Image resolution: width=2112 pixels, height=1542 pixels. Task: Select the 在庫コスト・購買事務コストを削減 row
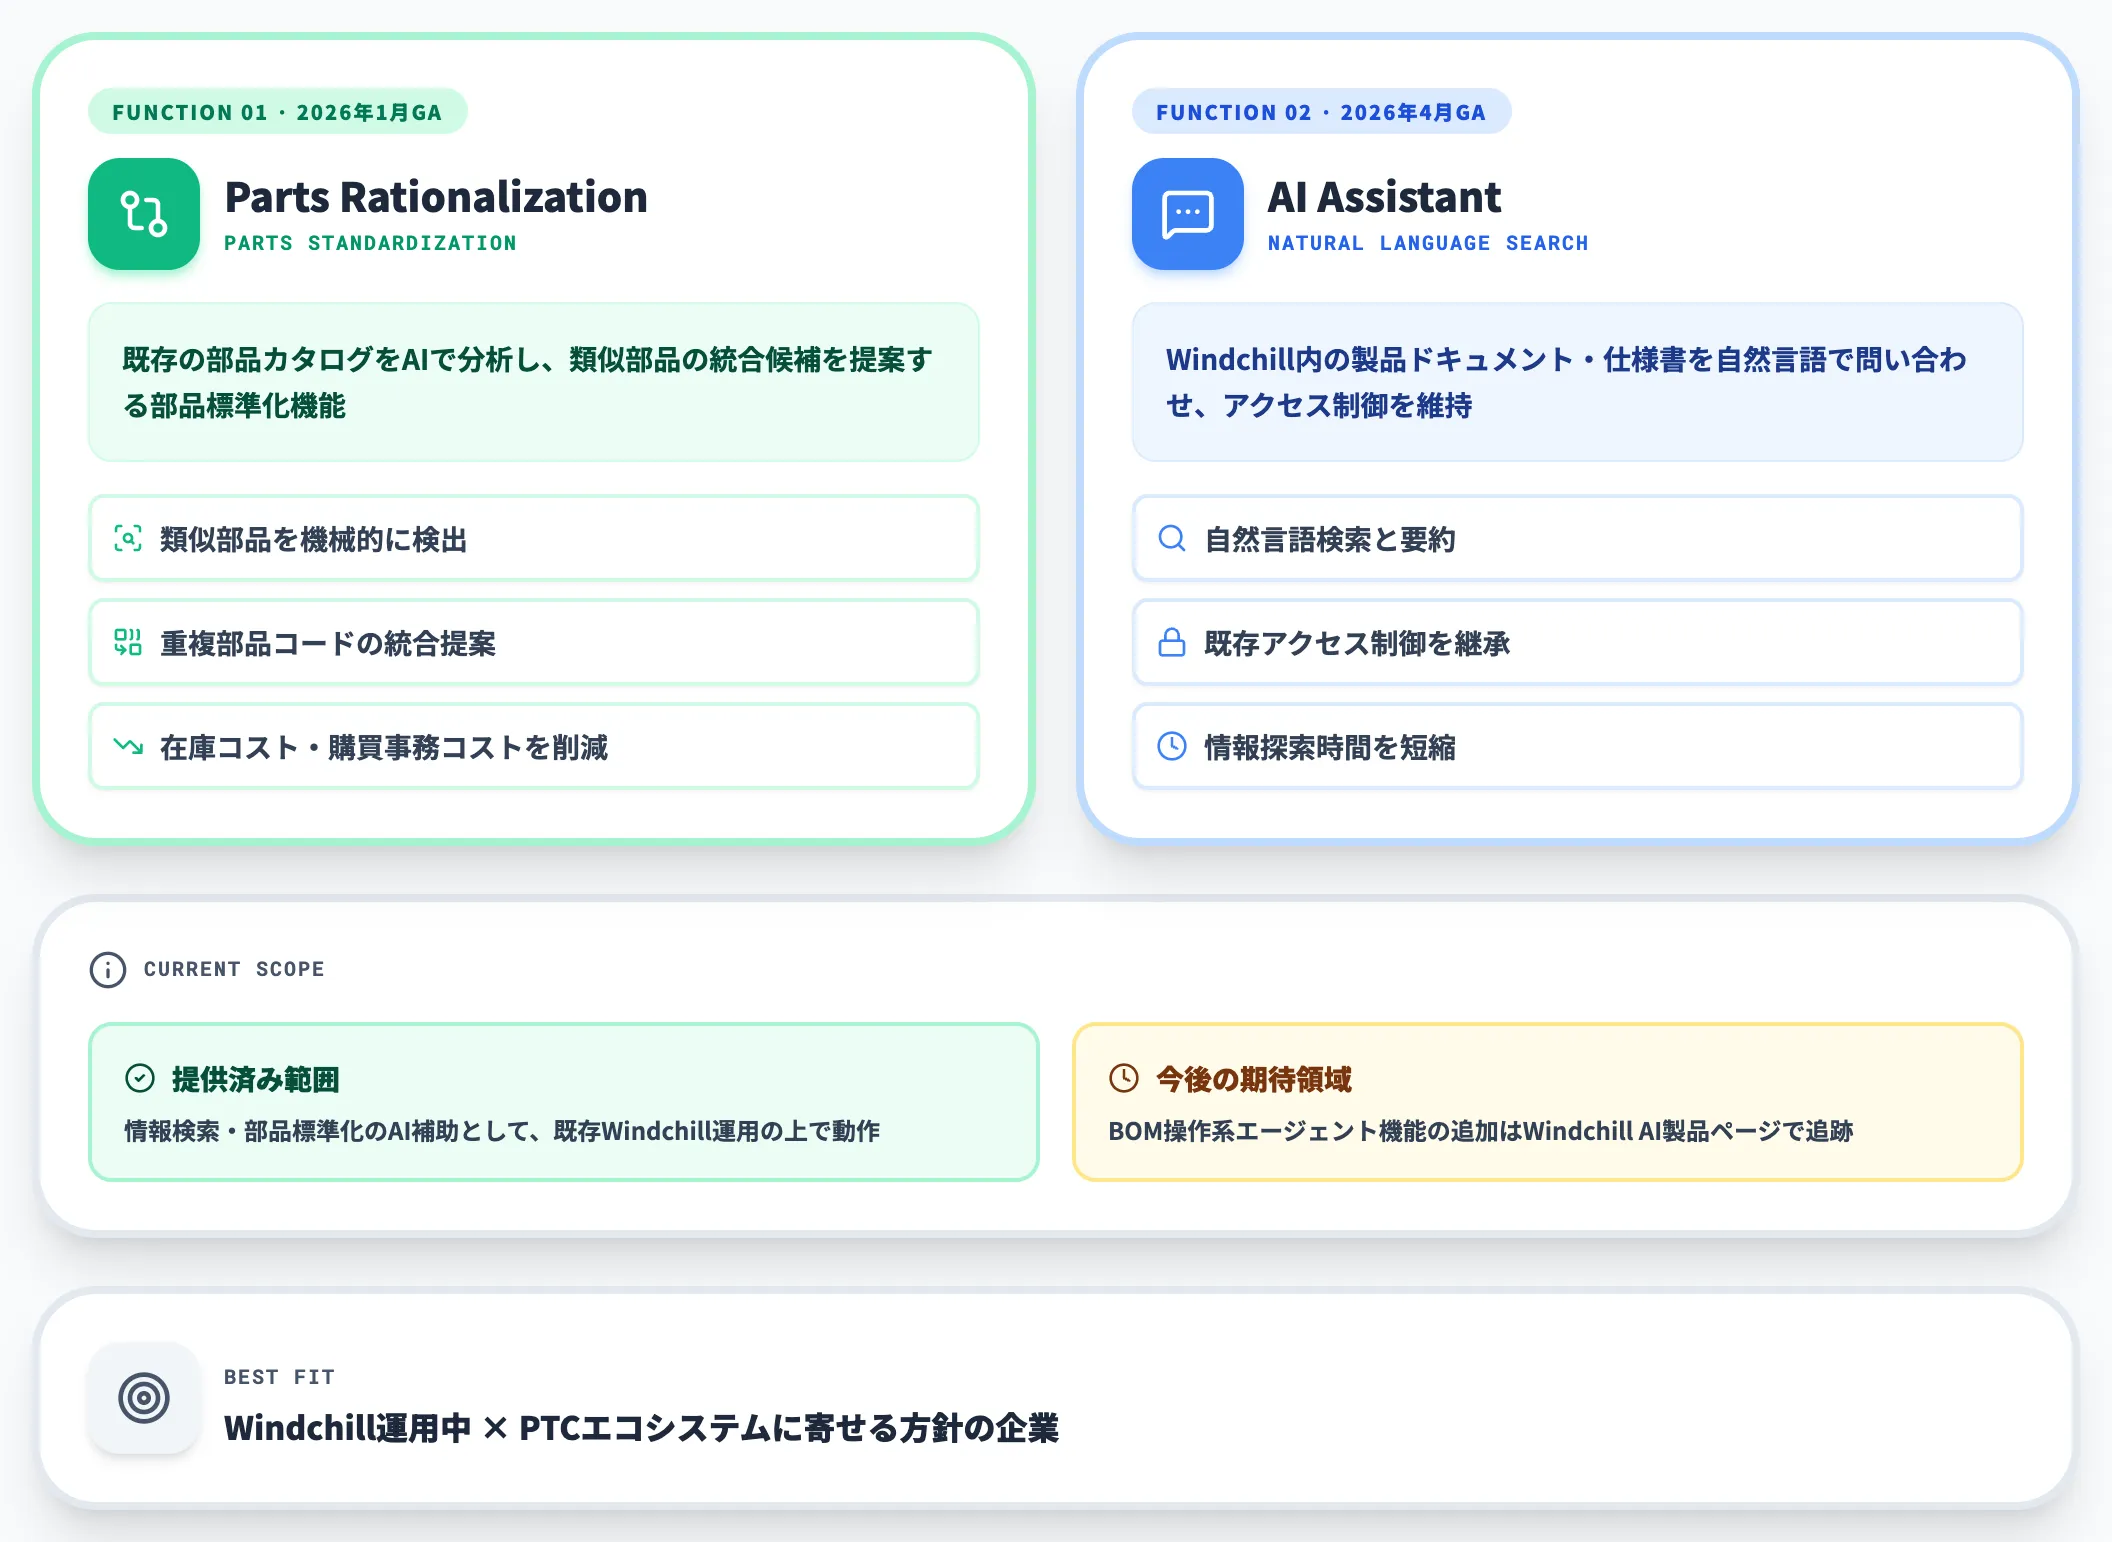(x=534, y=747)
